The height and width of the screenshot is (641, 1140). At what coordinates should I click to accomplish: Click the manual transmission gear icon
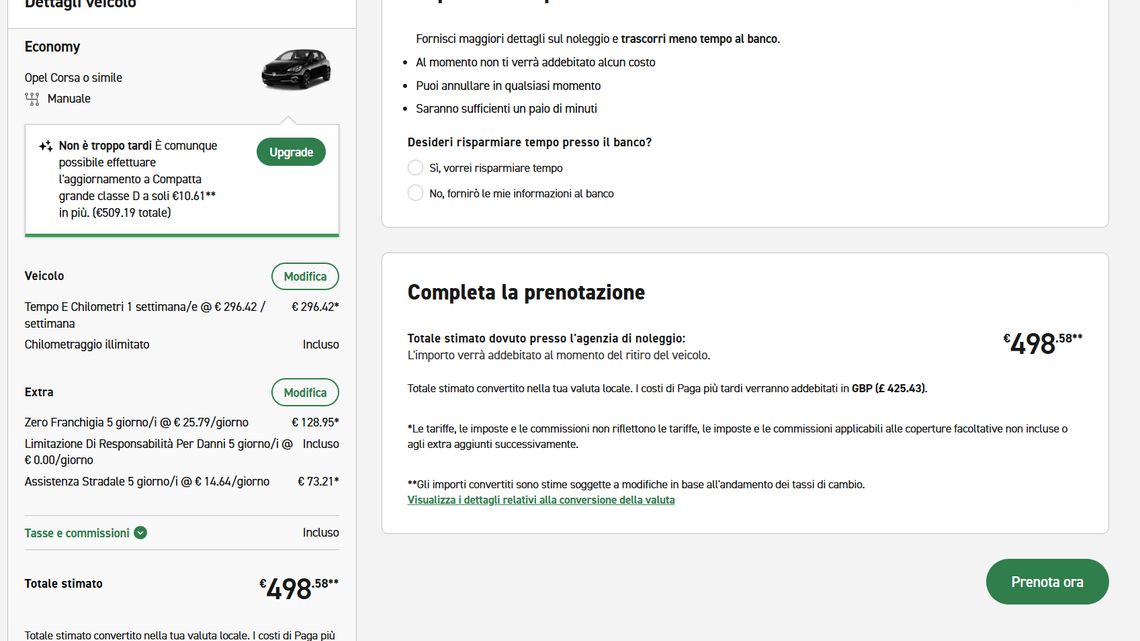(32, 99)
